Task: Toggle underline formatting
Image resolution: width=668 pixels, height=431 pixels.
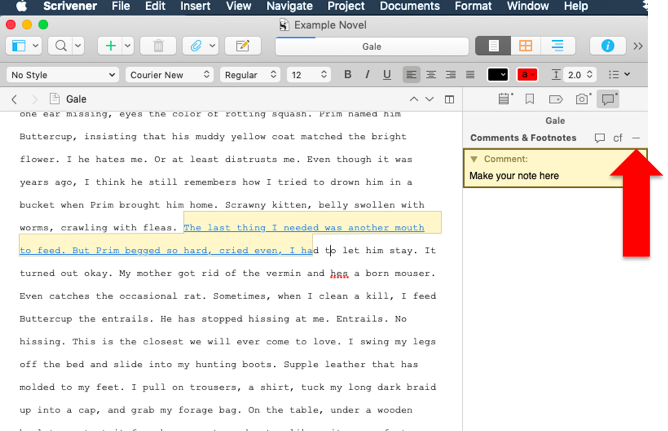Action: [387, 75]
